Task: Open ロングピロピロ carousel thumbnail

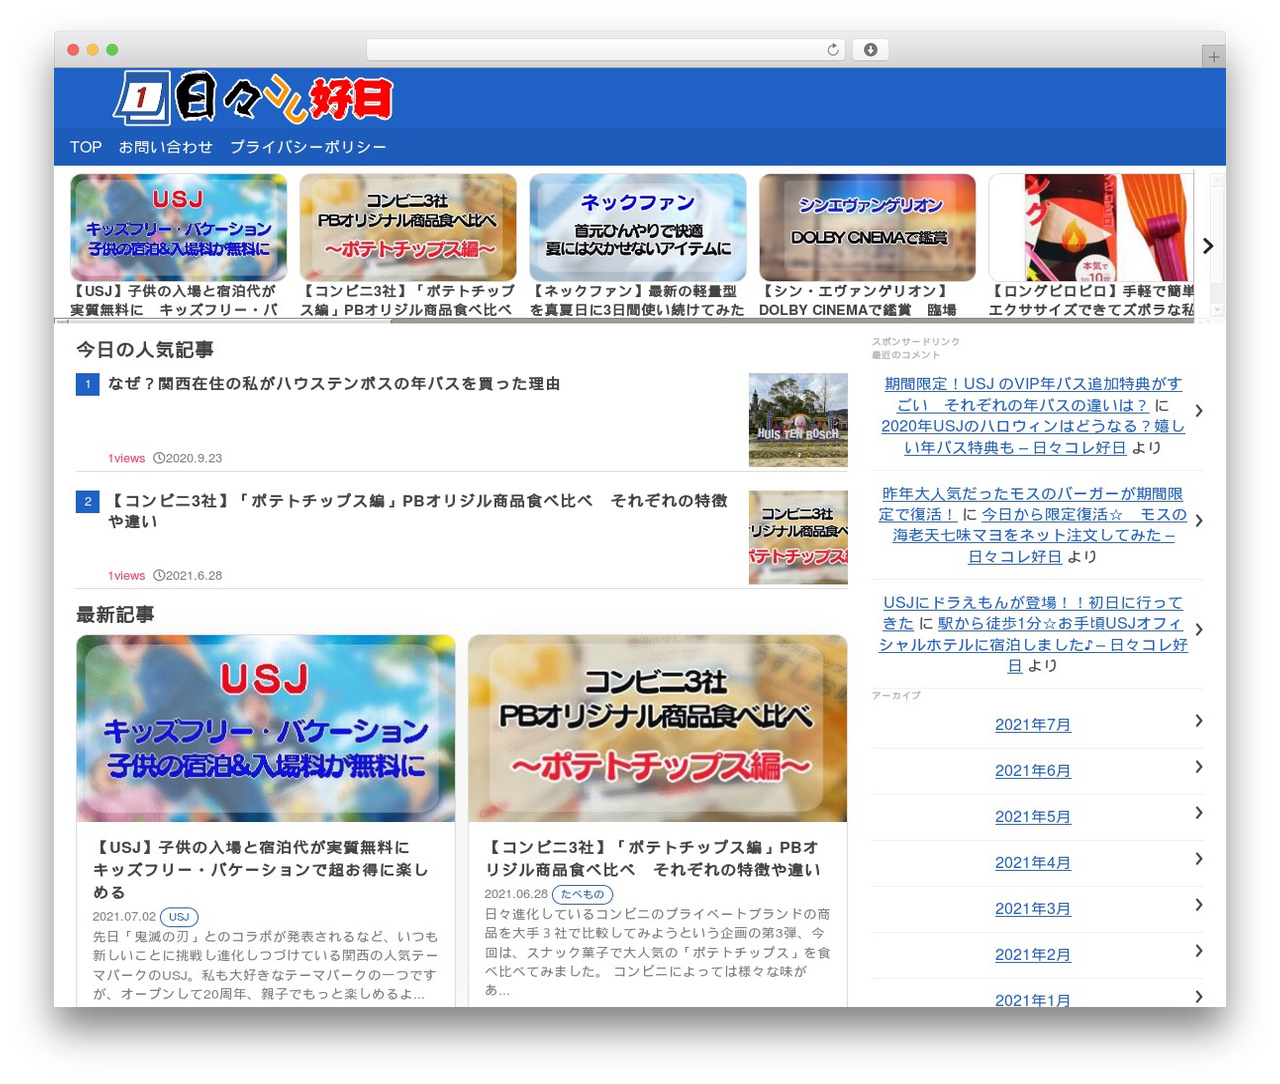Action: [x=1091, y=228]
